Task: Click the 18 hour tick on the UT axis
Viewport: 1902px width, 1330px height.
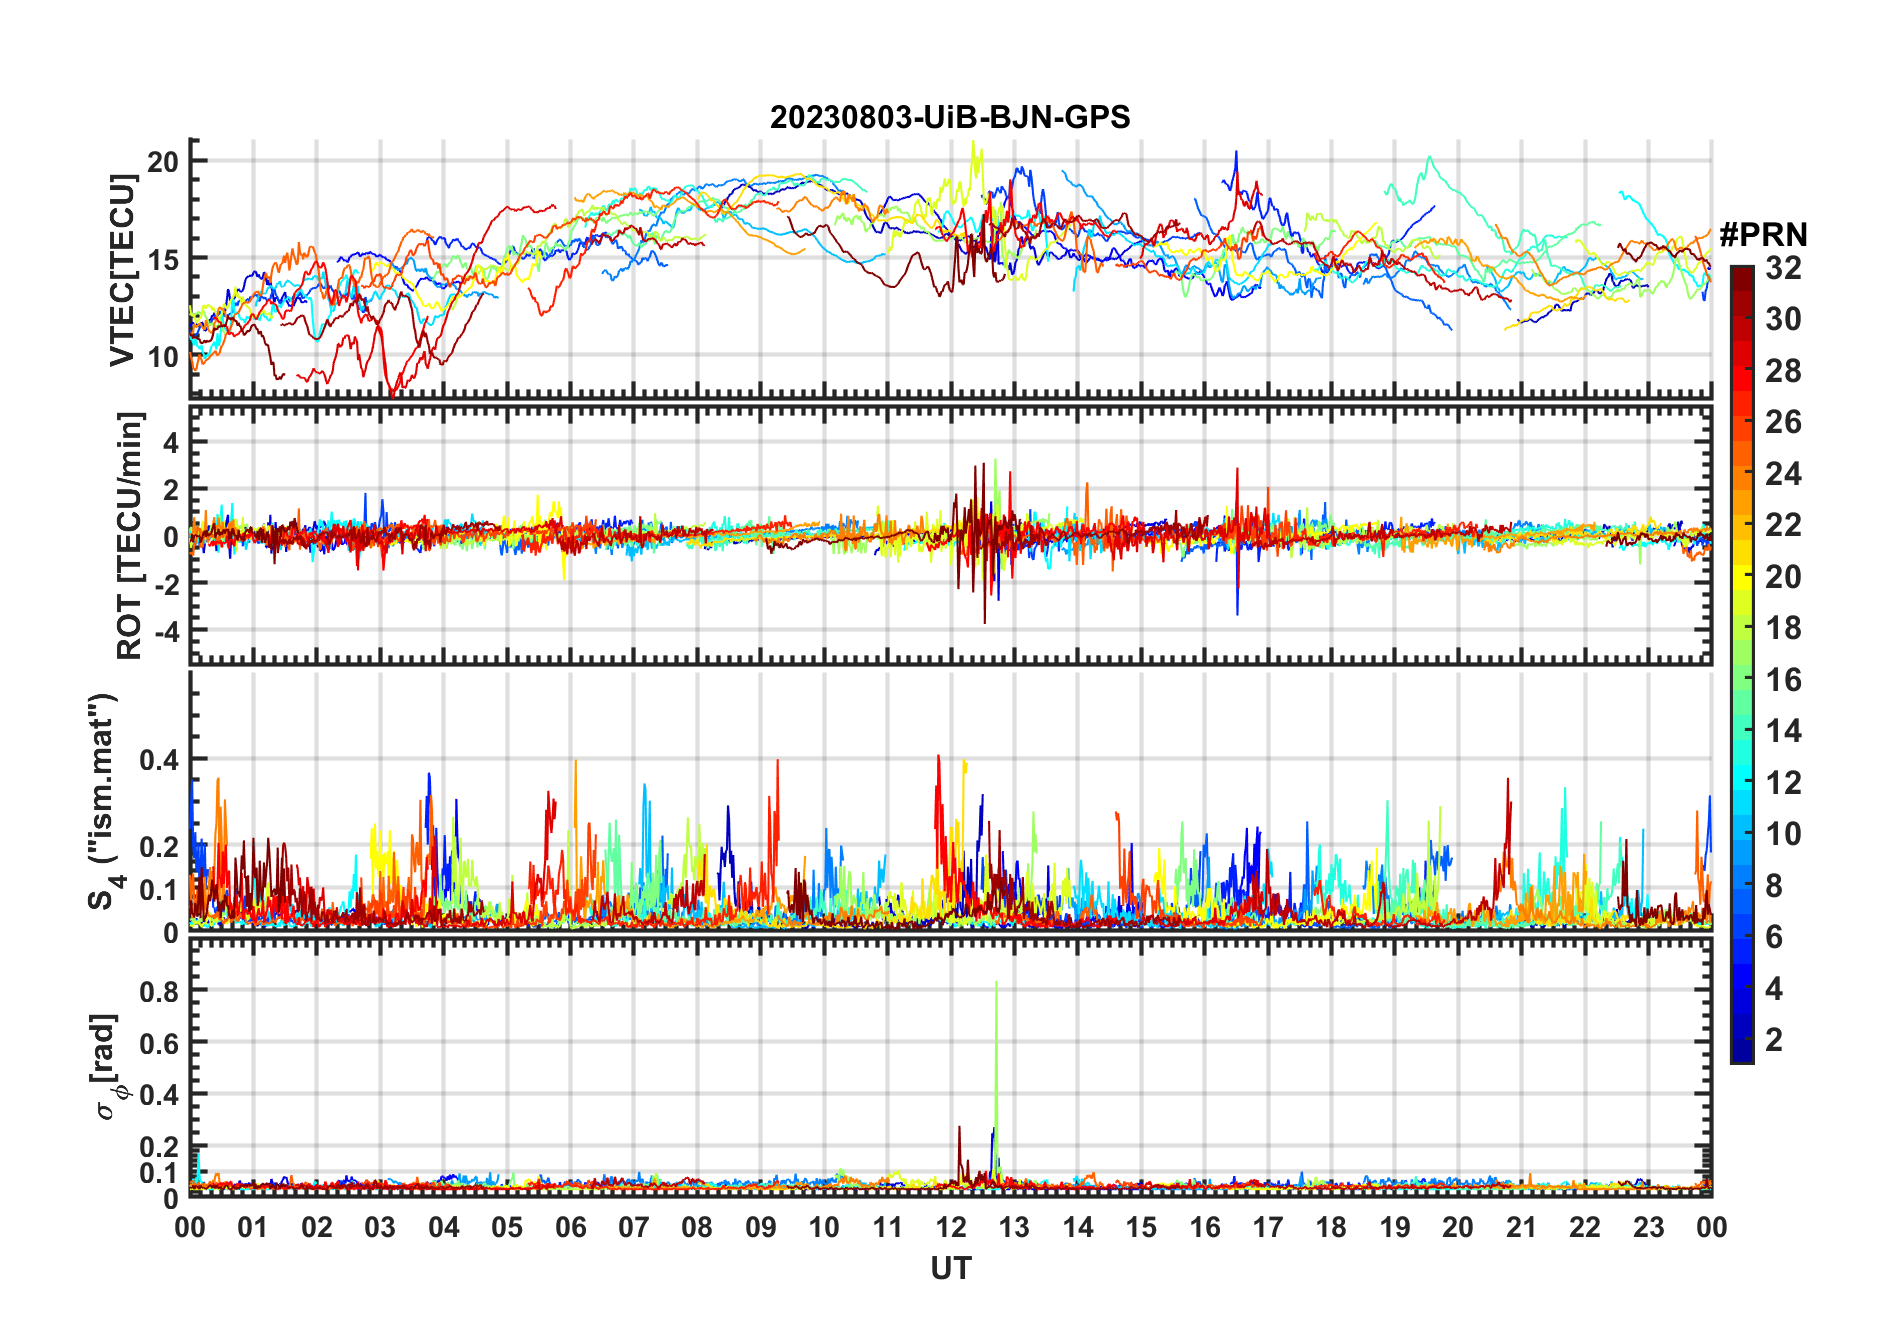Action: click(1331, 1228)
